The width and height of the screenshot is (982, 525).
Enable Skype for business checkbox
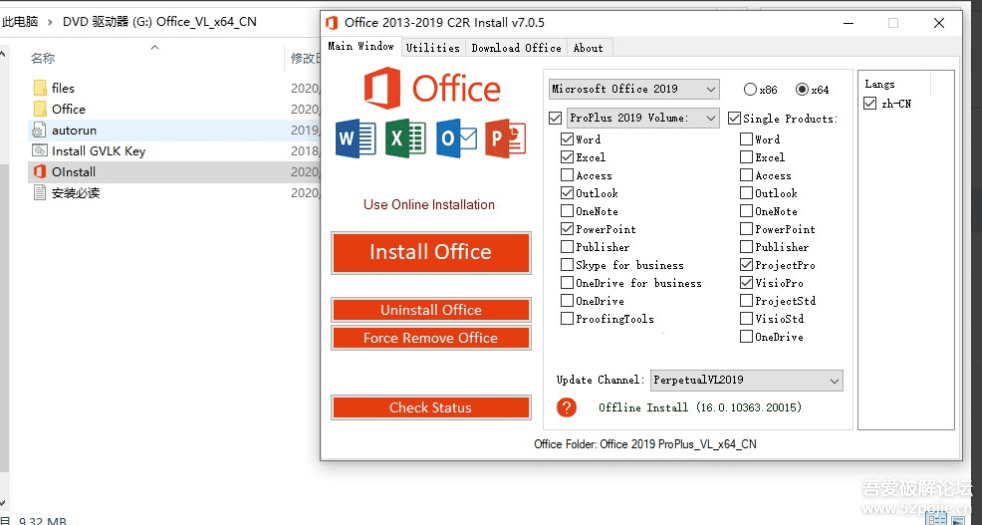[x=567, y=265]
